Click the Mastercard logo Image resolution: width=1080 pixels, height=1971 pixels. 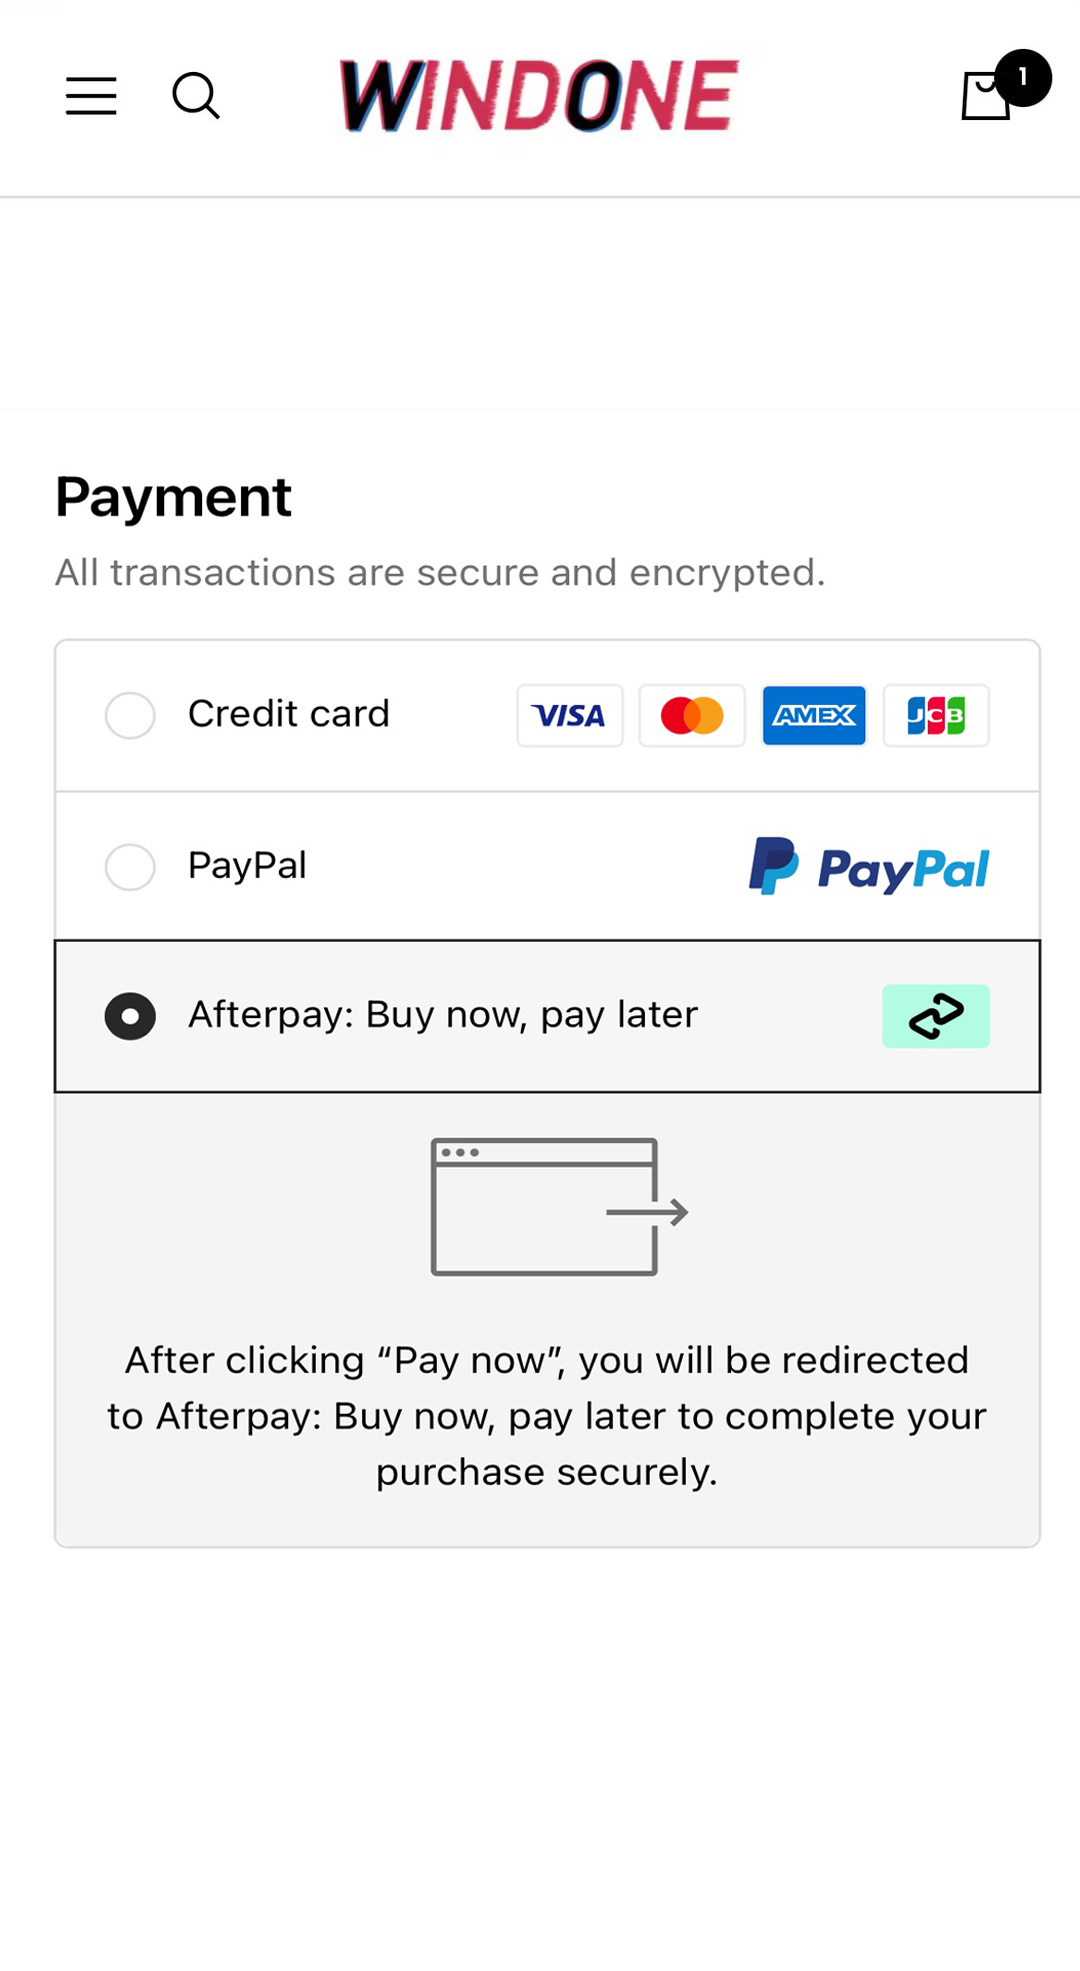(x=692, y=716)
